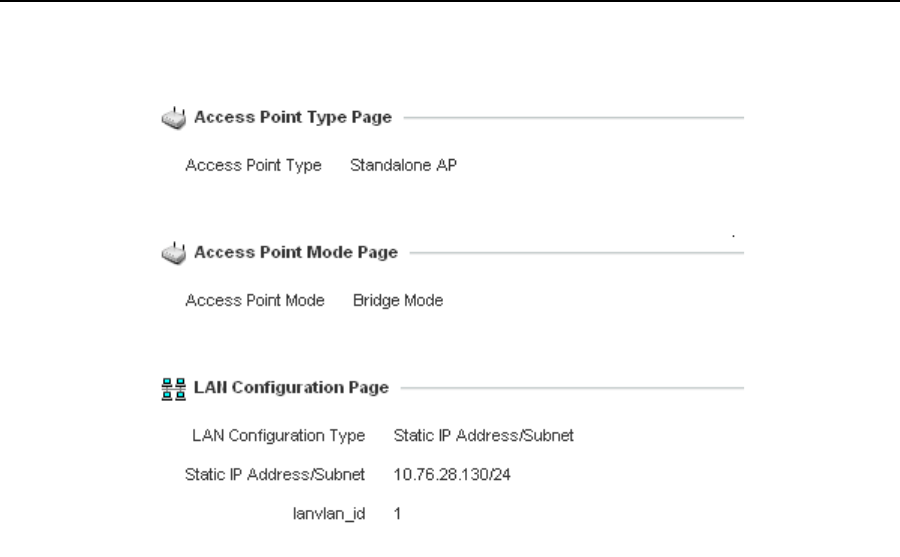Screen dimensions: 900x557
Task: Click the Static IP Address/Subnet configuration type value
Action: pyautogui.click(x=483, y=435)
